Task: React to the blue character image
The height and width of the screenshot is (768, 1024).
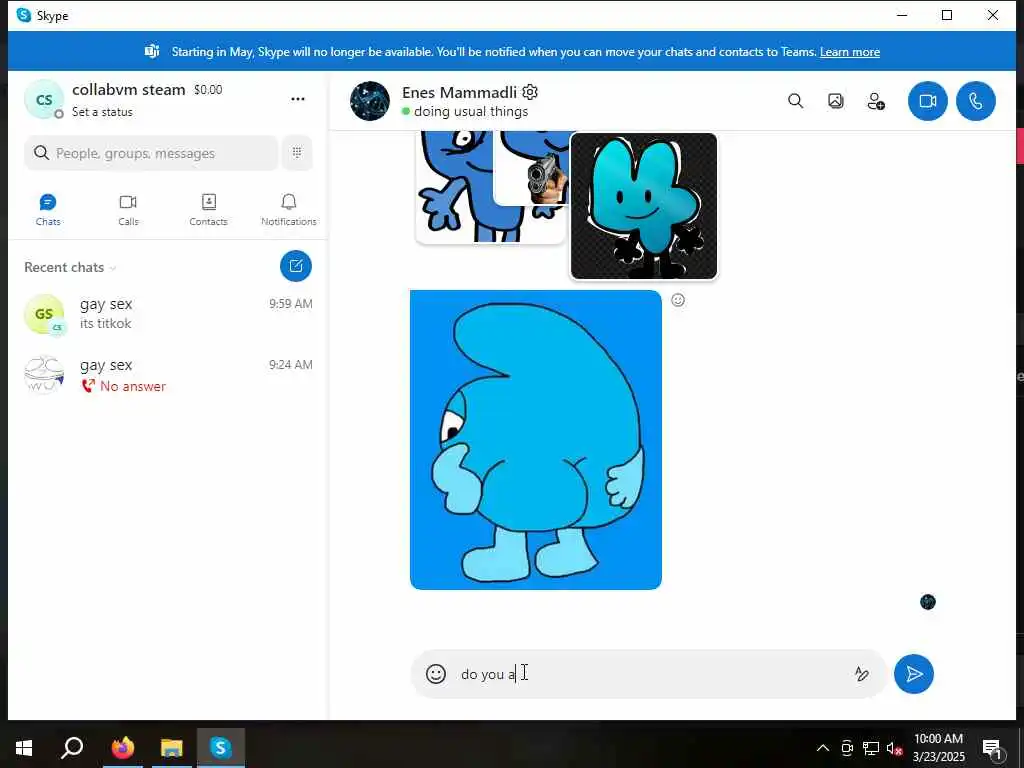Action: (x=678, y=300)
